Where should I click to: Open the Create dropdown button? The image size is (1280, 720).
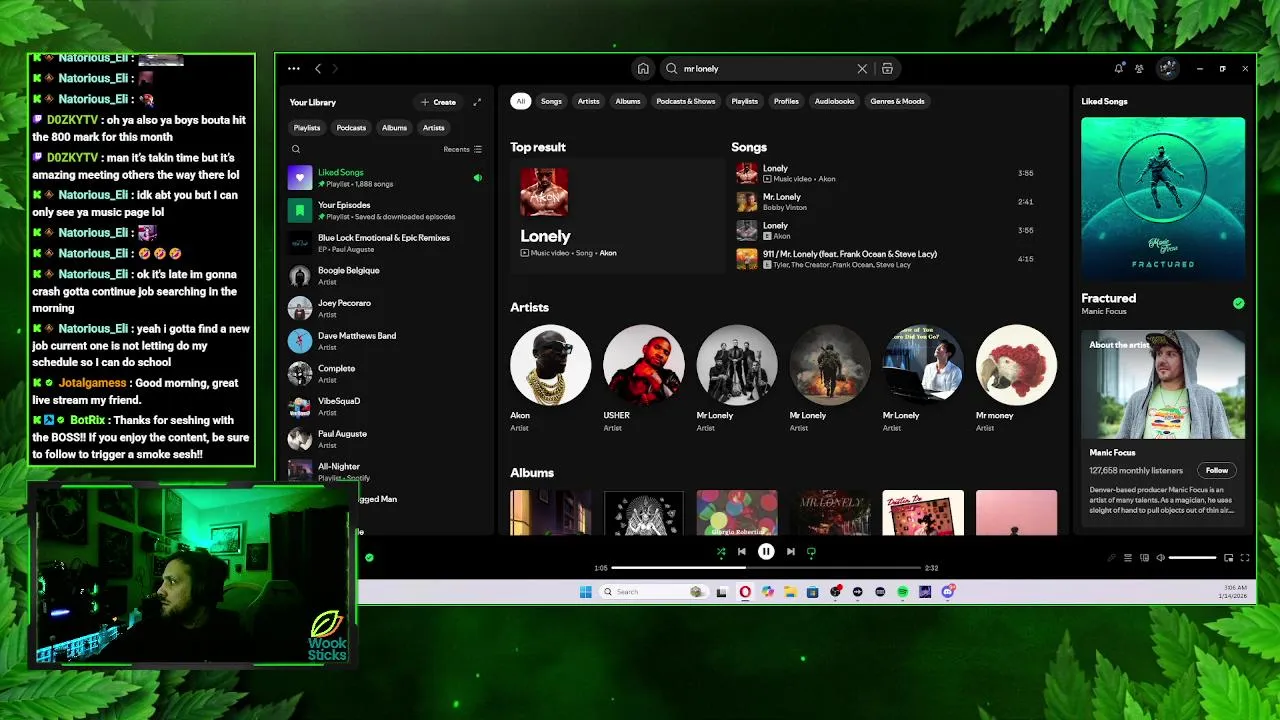439,102
